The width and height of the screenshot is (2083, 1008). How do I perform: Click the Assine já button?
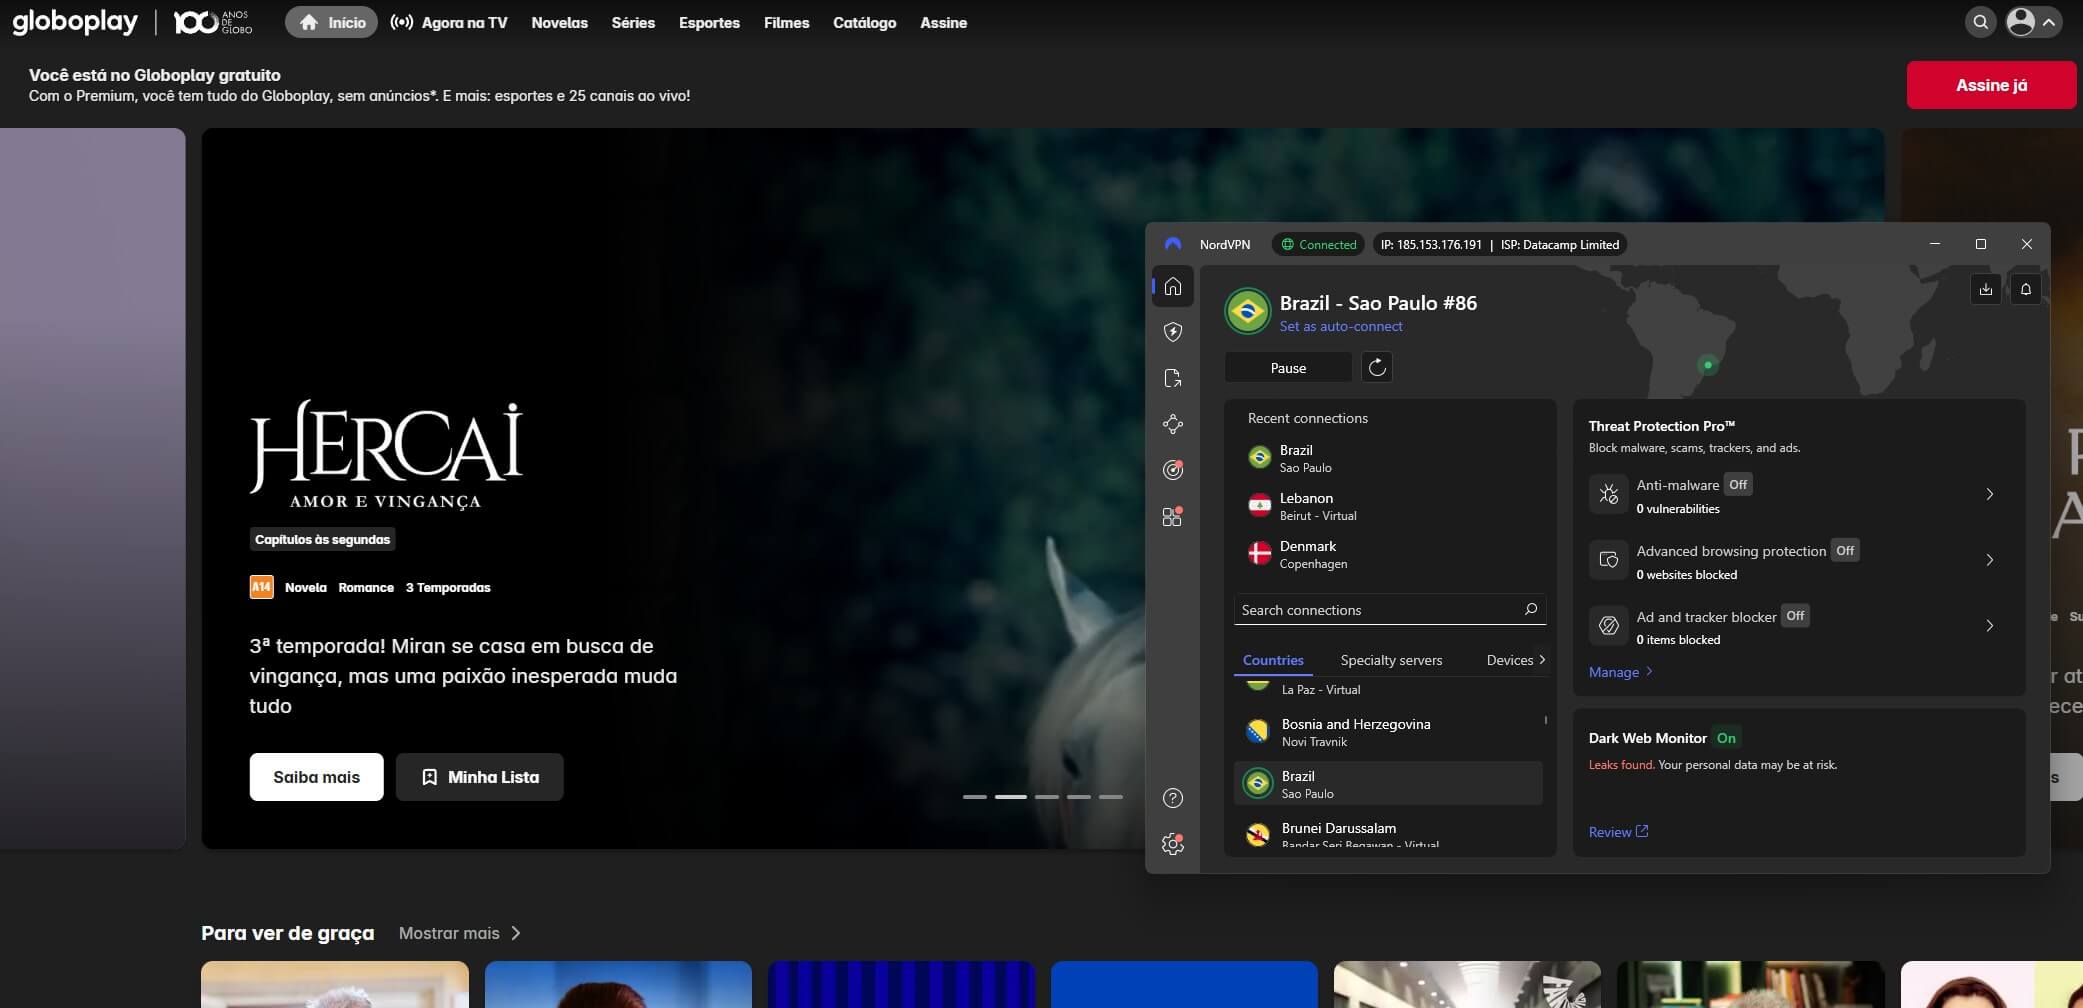click(1991, 86)
